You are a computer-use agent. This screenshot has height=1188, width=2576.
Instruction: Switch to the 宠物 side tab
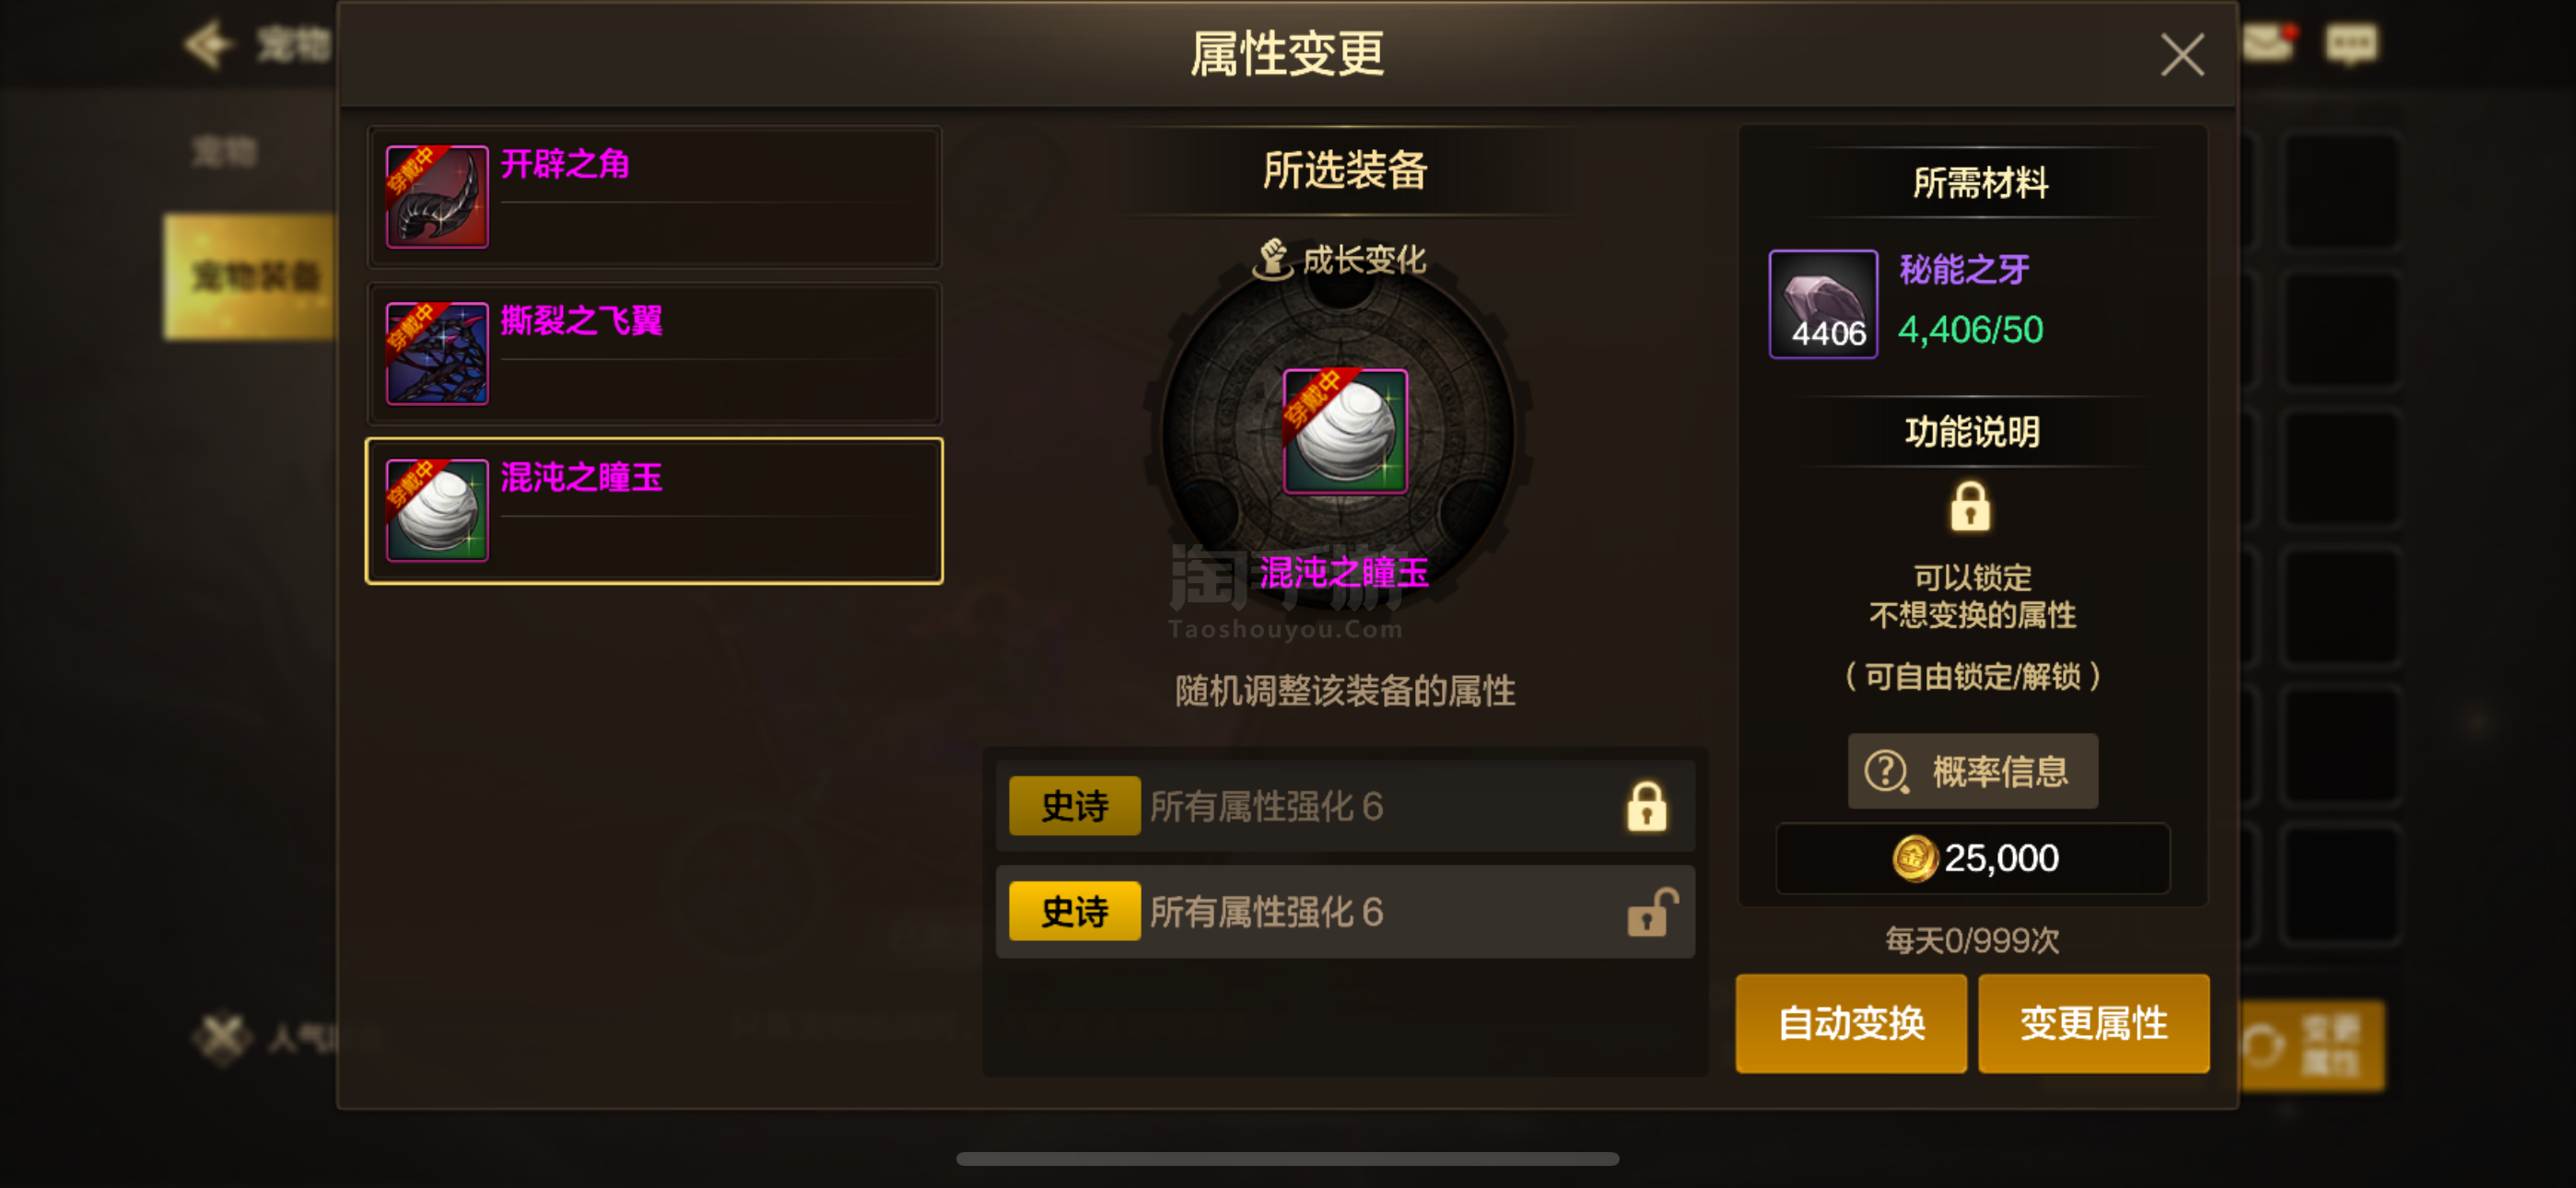click(x=226, y=153)
